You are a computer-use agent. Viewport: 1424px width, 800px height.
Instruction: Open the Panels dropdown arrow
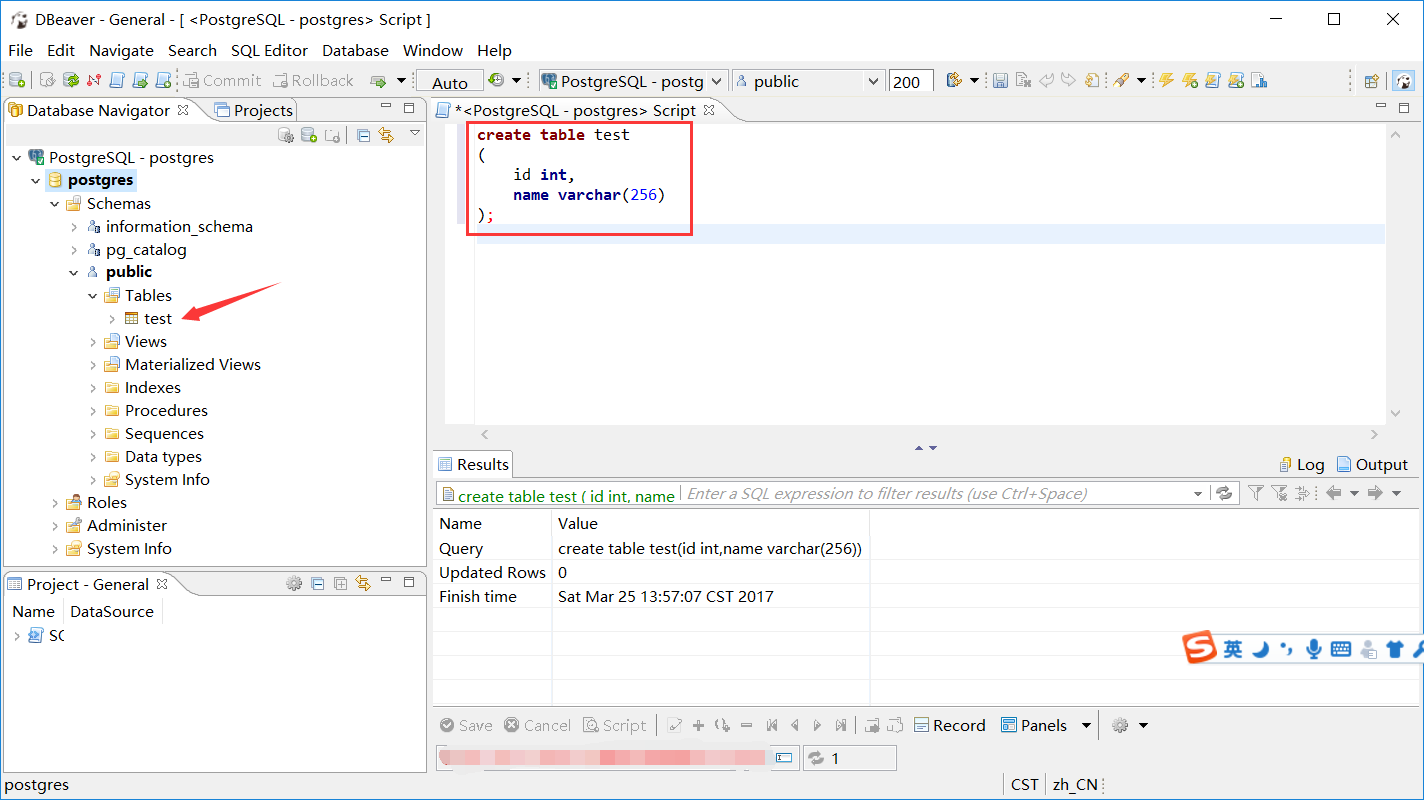pyautogui.click(x=1086, y=725)
